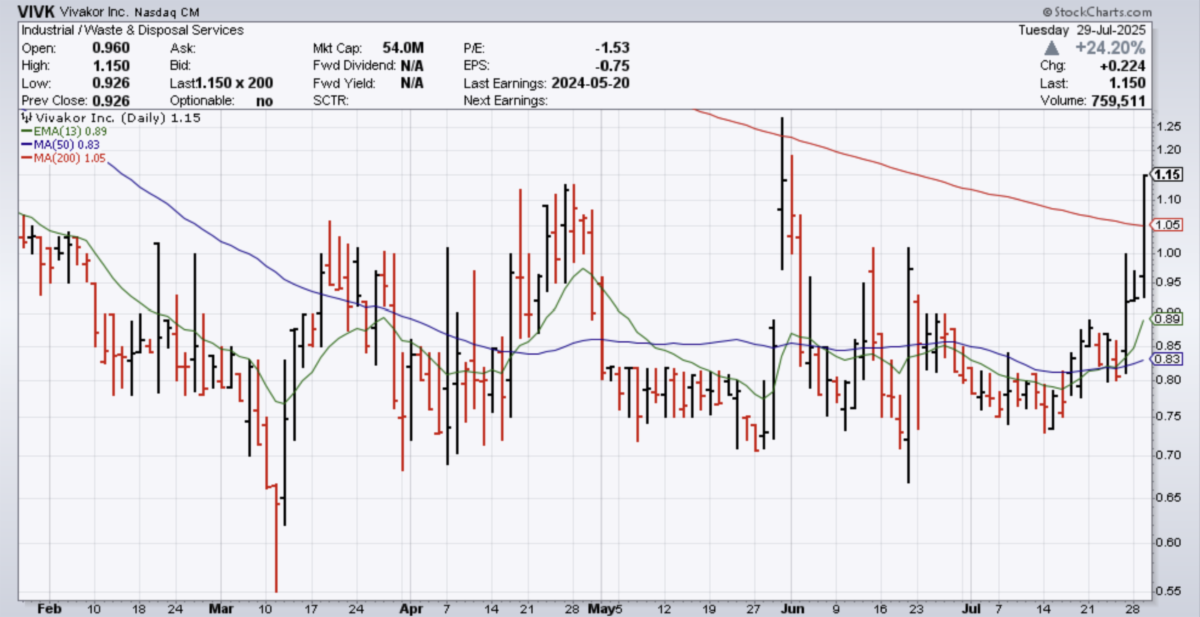1200x617 pixels.
Task: Click Industrial / Waste & Disposal Services sector
Action: [x=132, y=30]
